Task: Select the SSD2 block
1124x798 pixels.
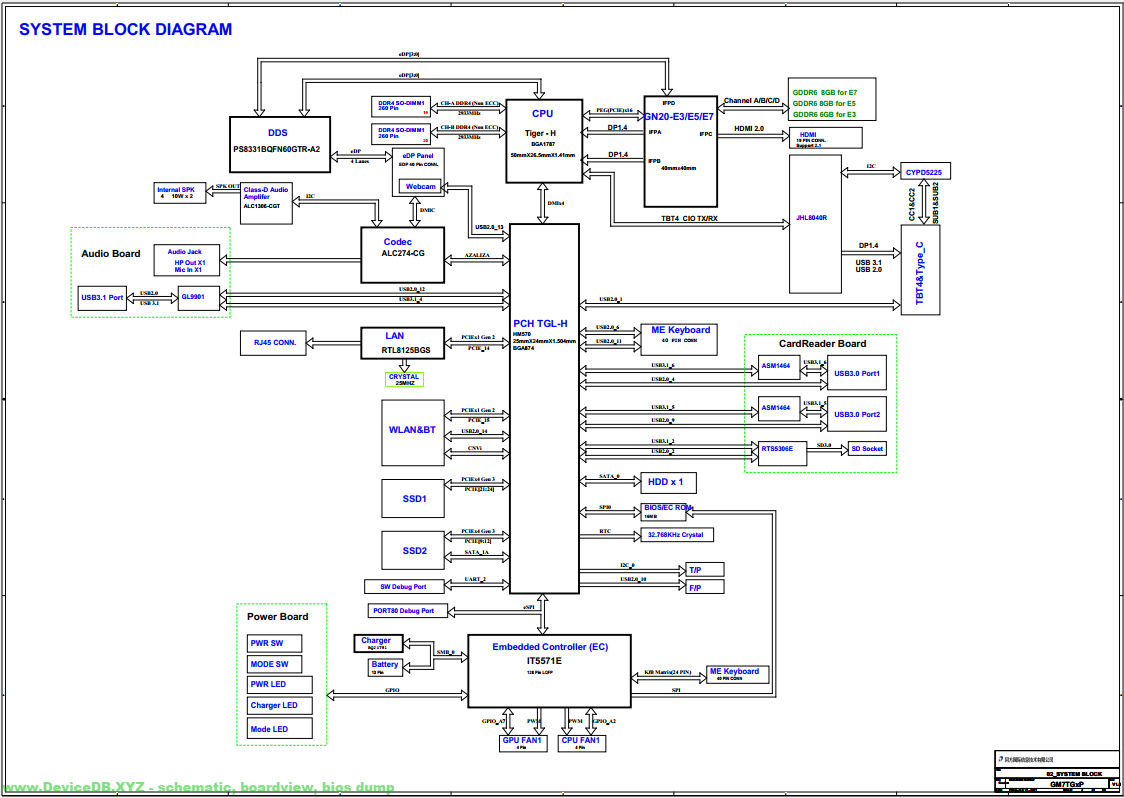Action: (414, 551)
